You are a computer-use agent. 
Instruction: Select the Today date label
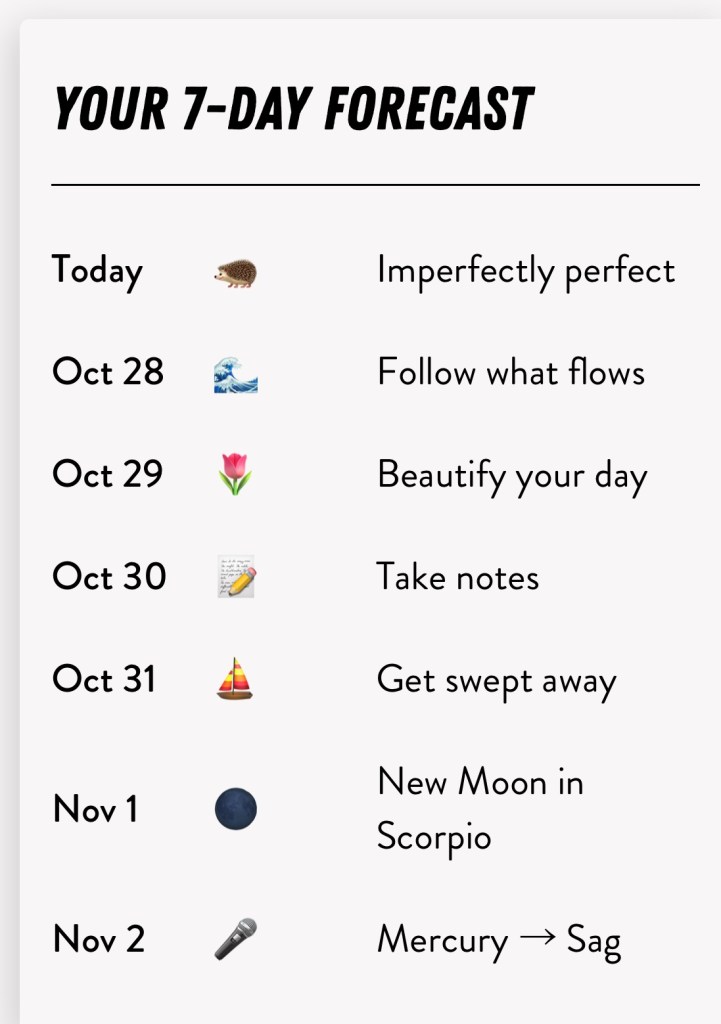97,271
